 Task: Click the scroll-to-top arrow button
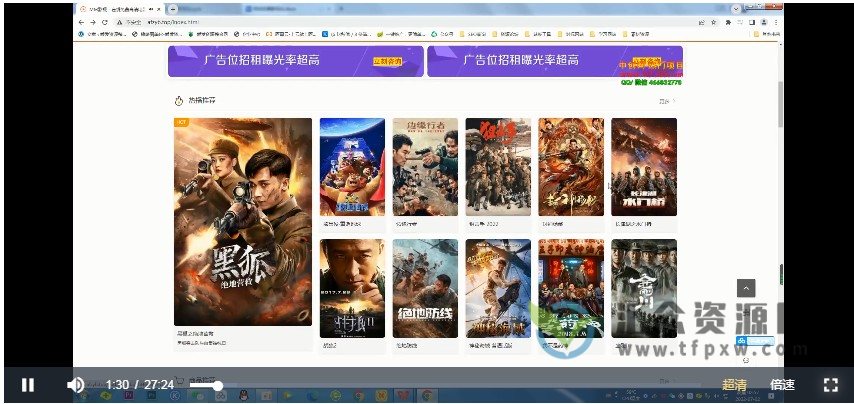746,288
